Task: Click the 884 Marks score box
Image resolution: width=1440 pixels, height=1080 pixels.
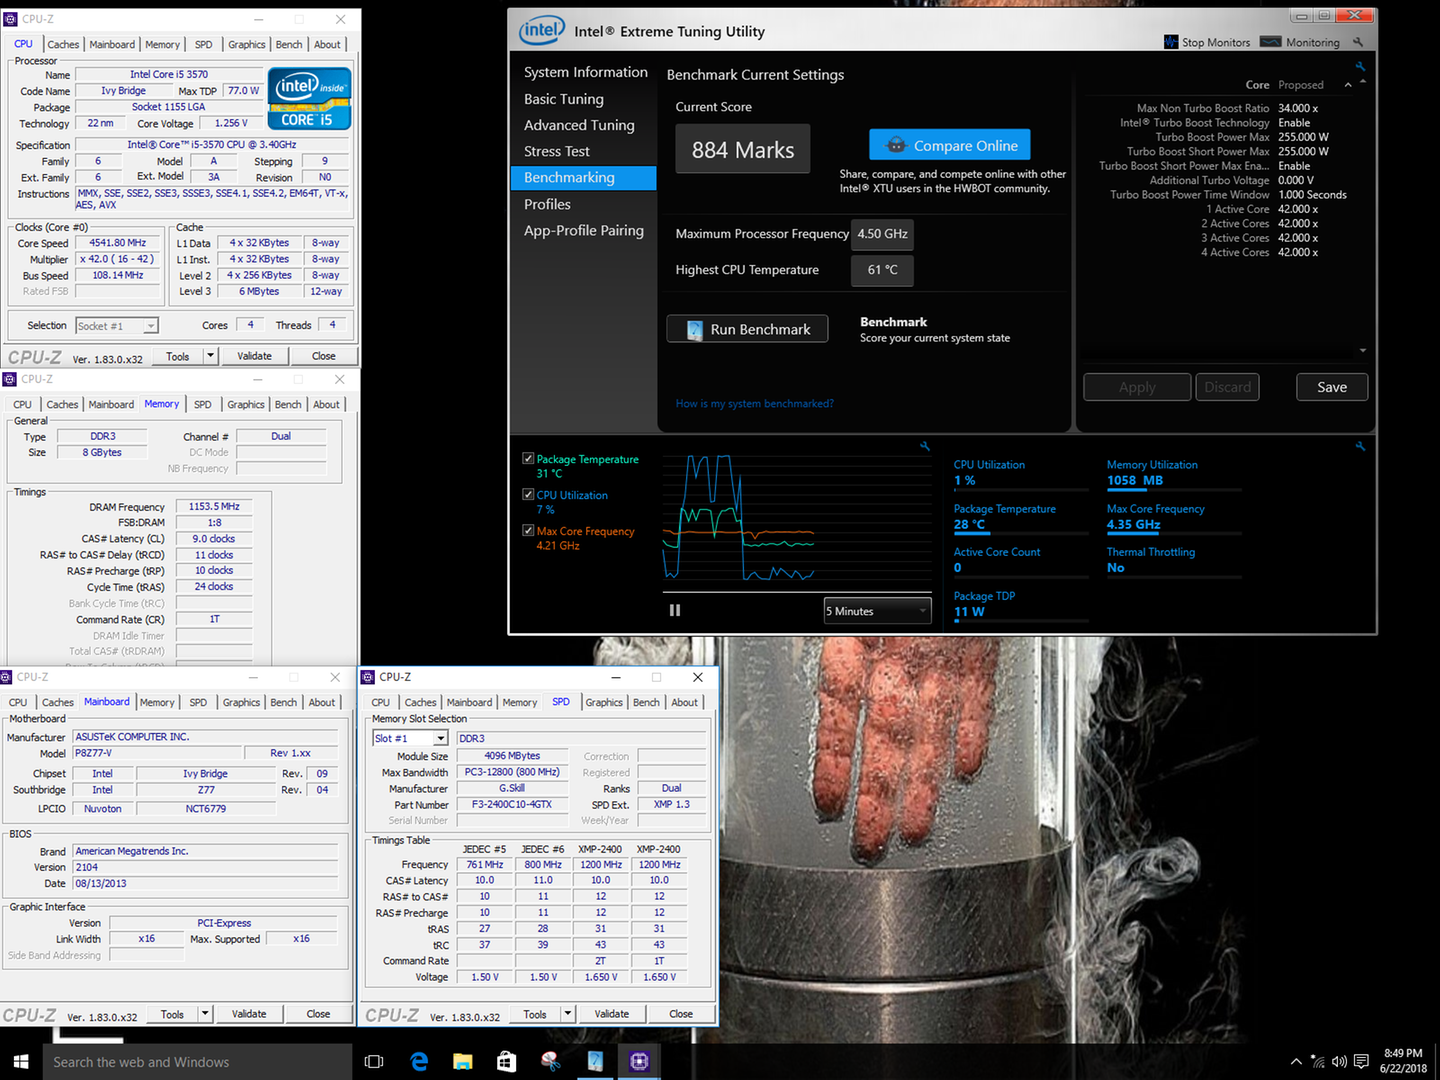Action: (x=743, y=149)
